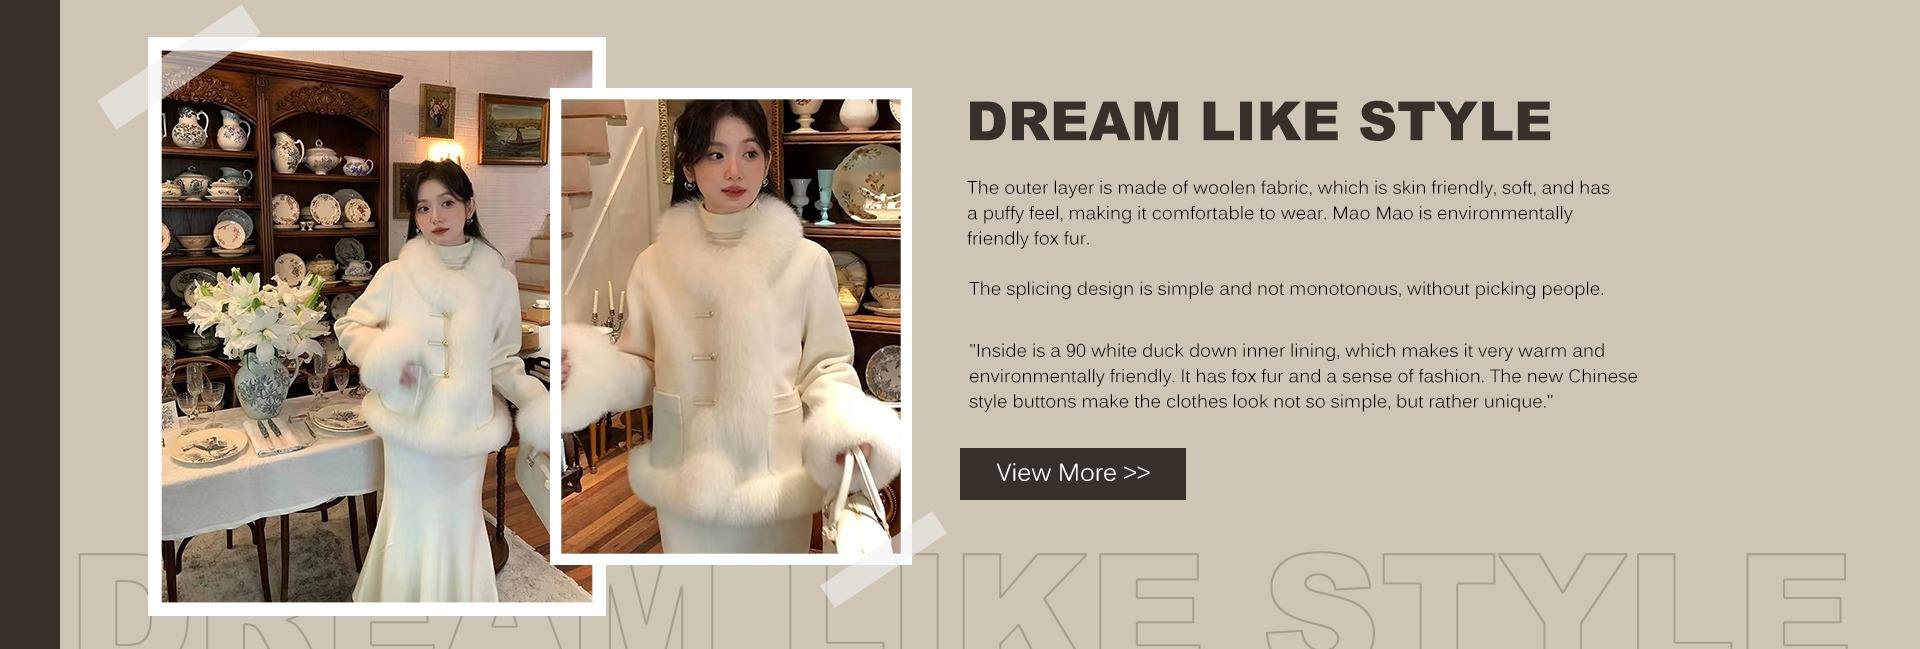Screen dimensions: 1920x649
Task: Click the woolen fabric description paragraph
Action: click(x=1288, y=213)
